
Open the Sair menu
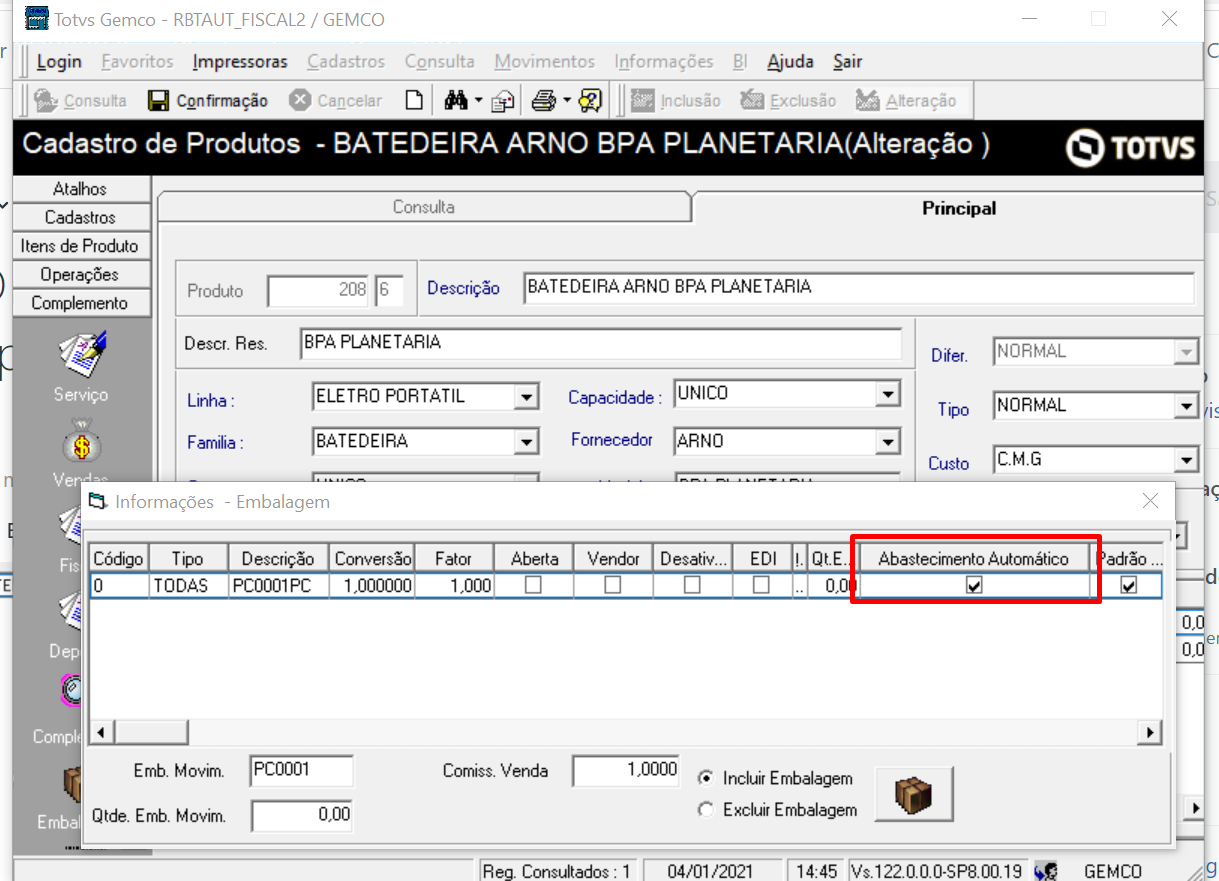(847, 61)
